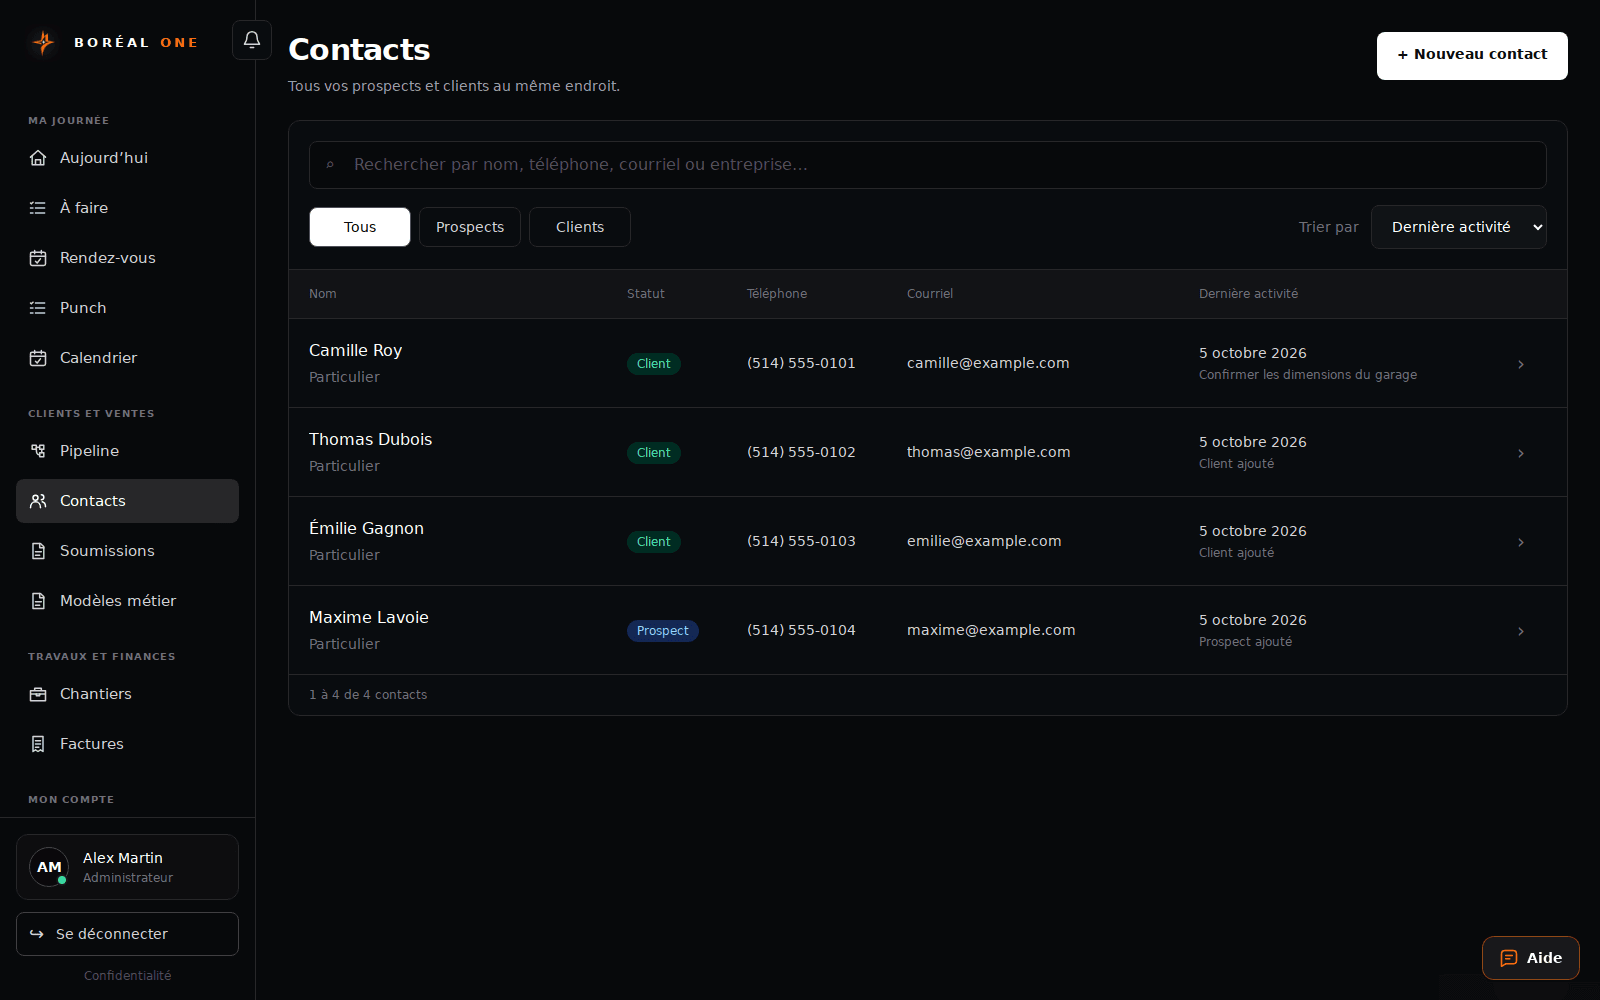Click Confirmer les dimensions du garage note
Image resolution: width=1600 pixels, height=1000 pixels.
coord(1308,375)
